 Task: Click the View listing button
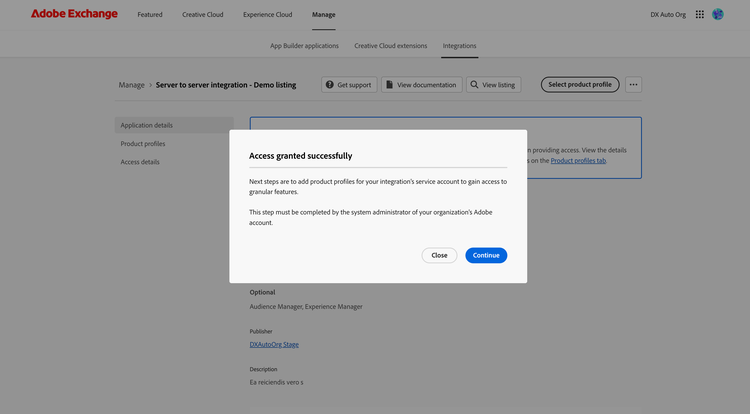pos(494,85)
